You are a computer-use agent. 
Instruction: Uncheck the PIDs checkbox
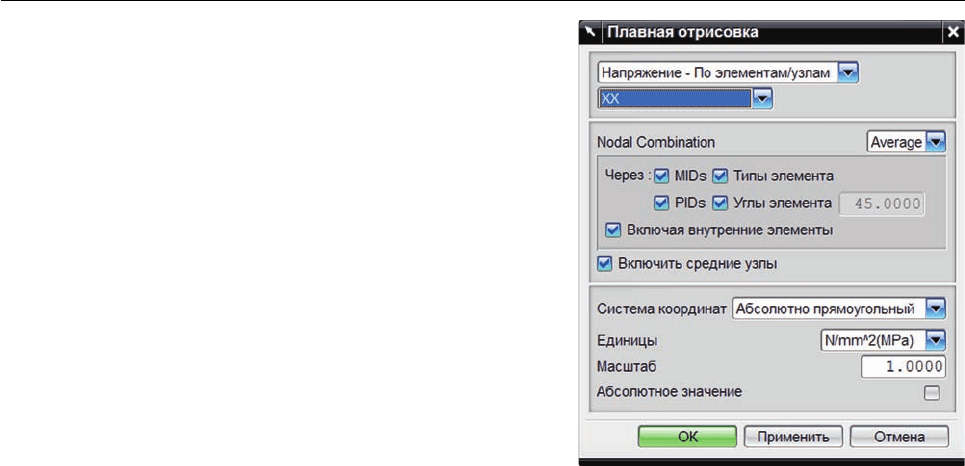pos(662,203)
